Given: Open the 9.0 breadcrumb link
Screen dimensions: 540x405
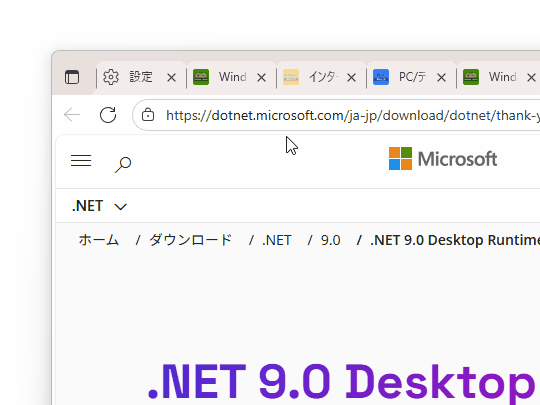Looking at the screenshot, I should tap(330, 240).
